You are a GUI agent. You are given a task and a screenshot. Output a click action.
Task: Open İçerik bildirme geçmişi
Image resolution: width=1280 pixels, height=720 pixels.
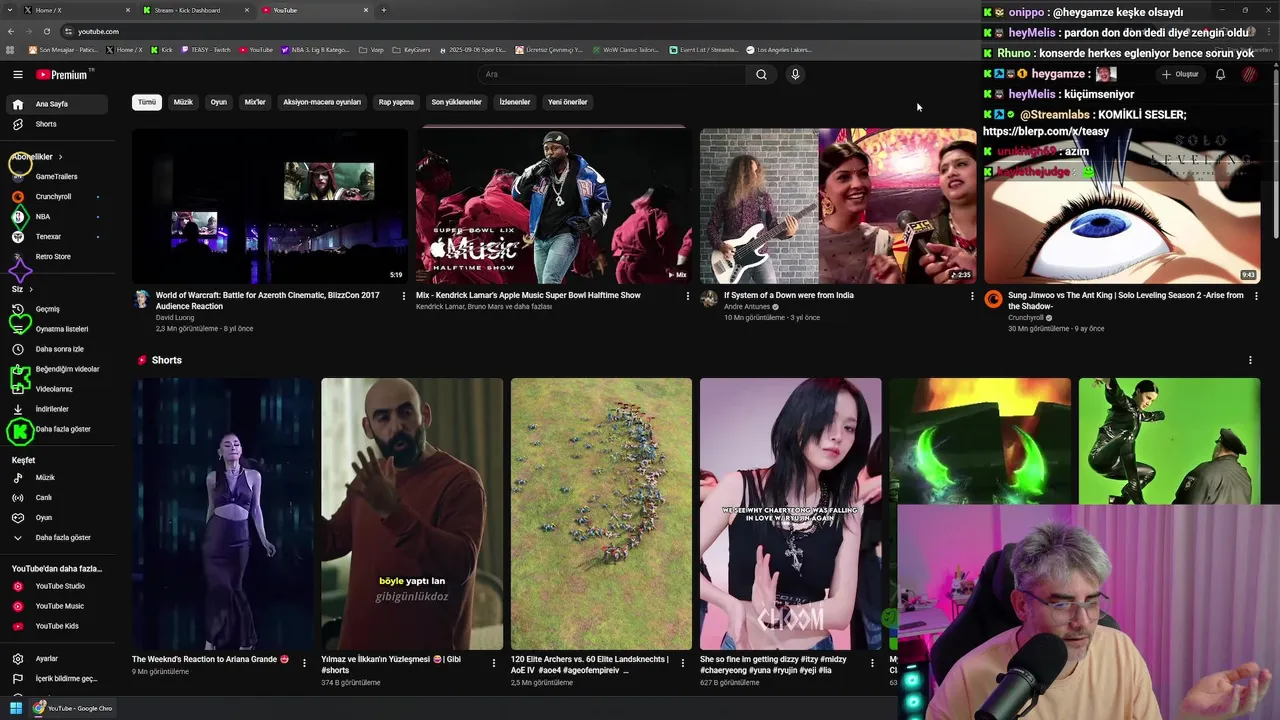click(59, 679)
